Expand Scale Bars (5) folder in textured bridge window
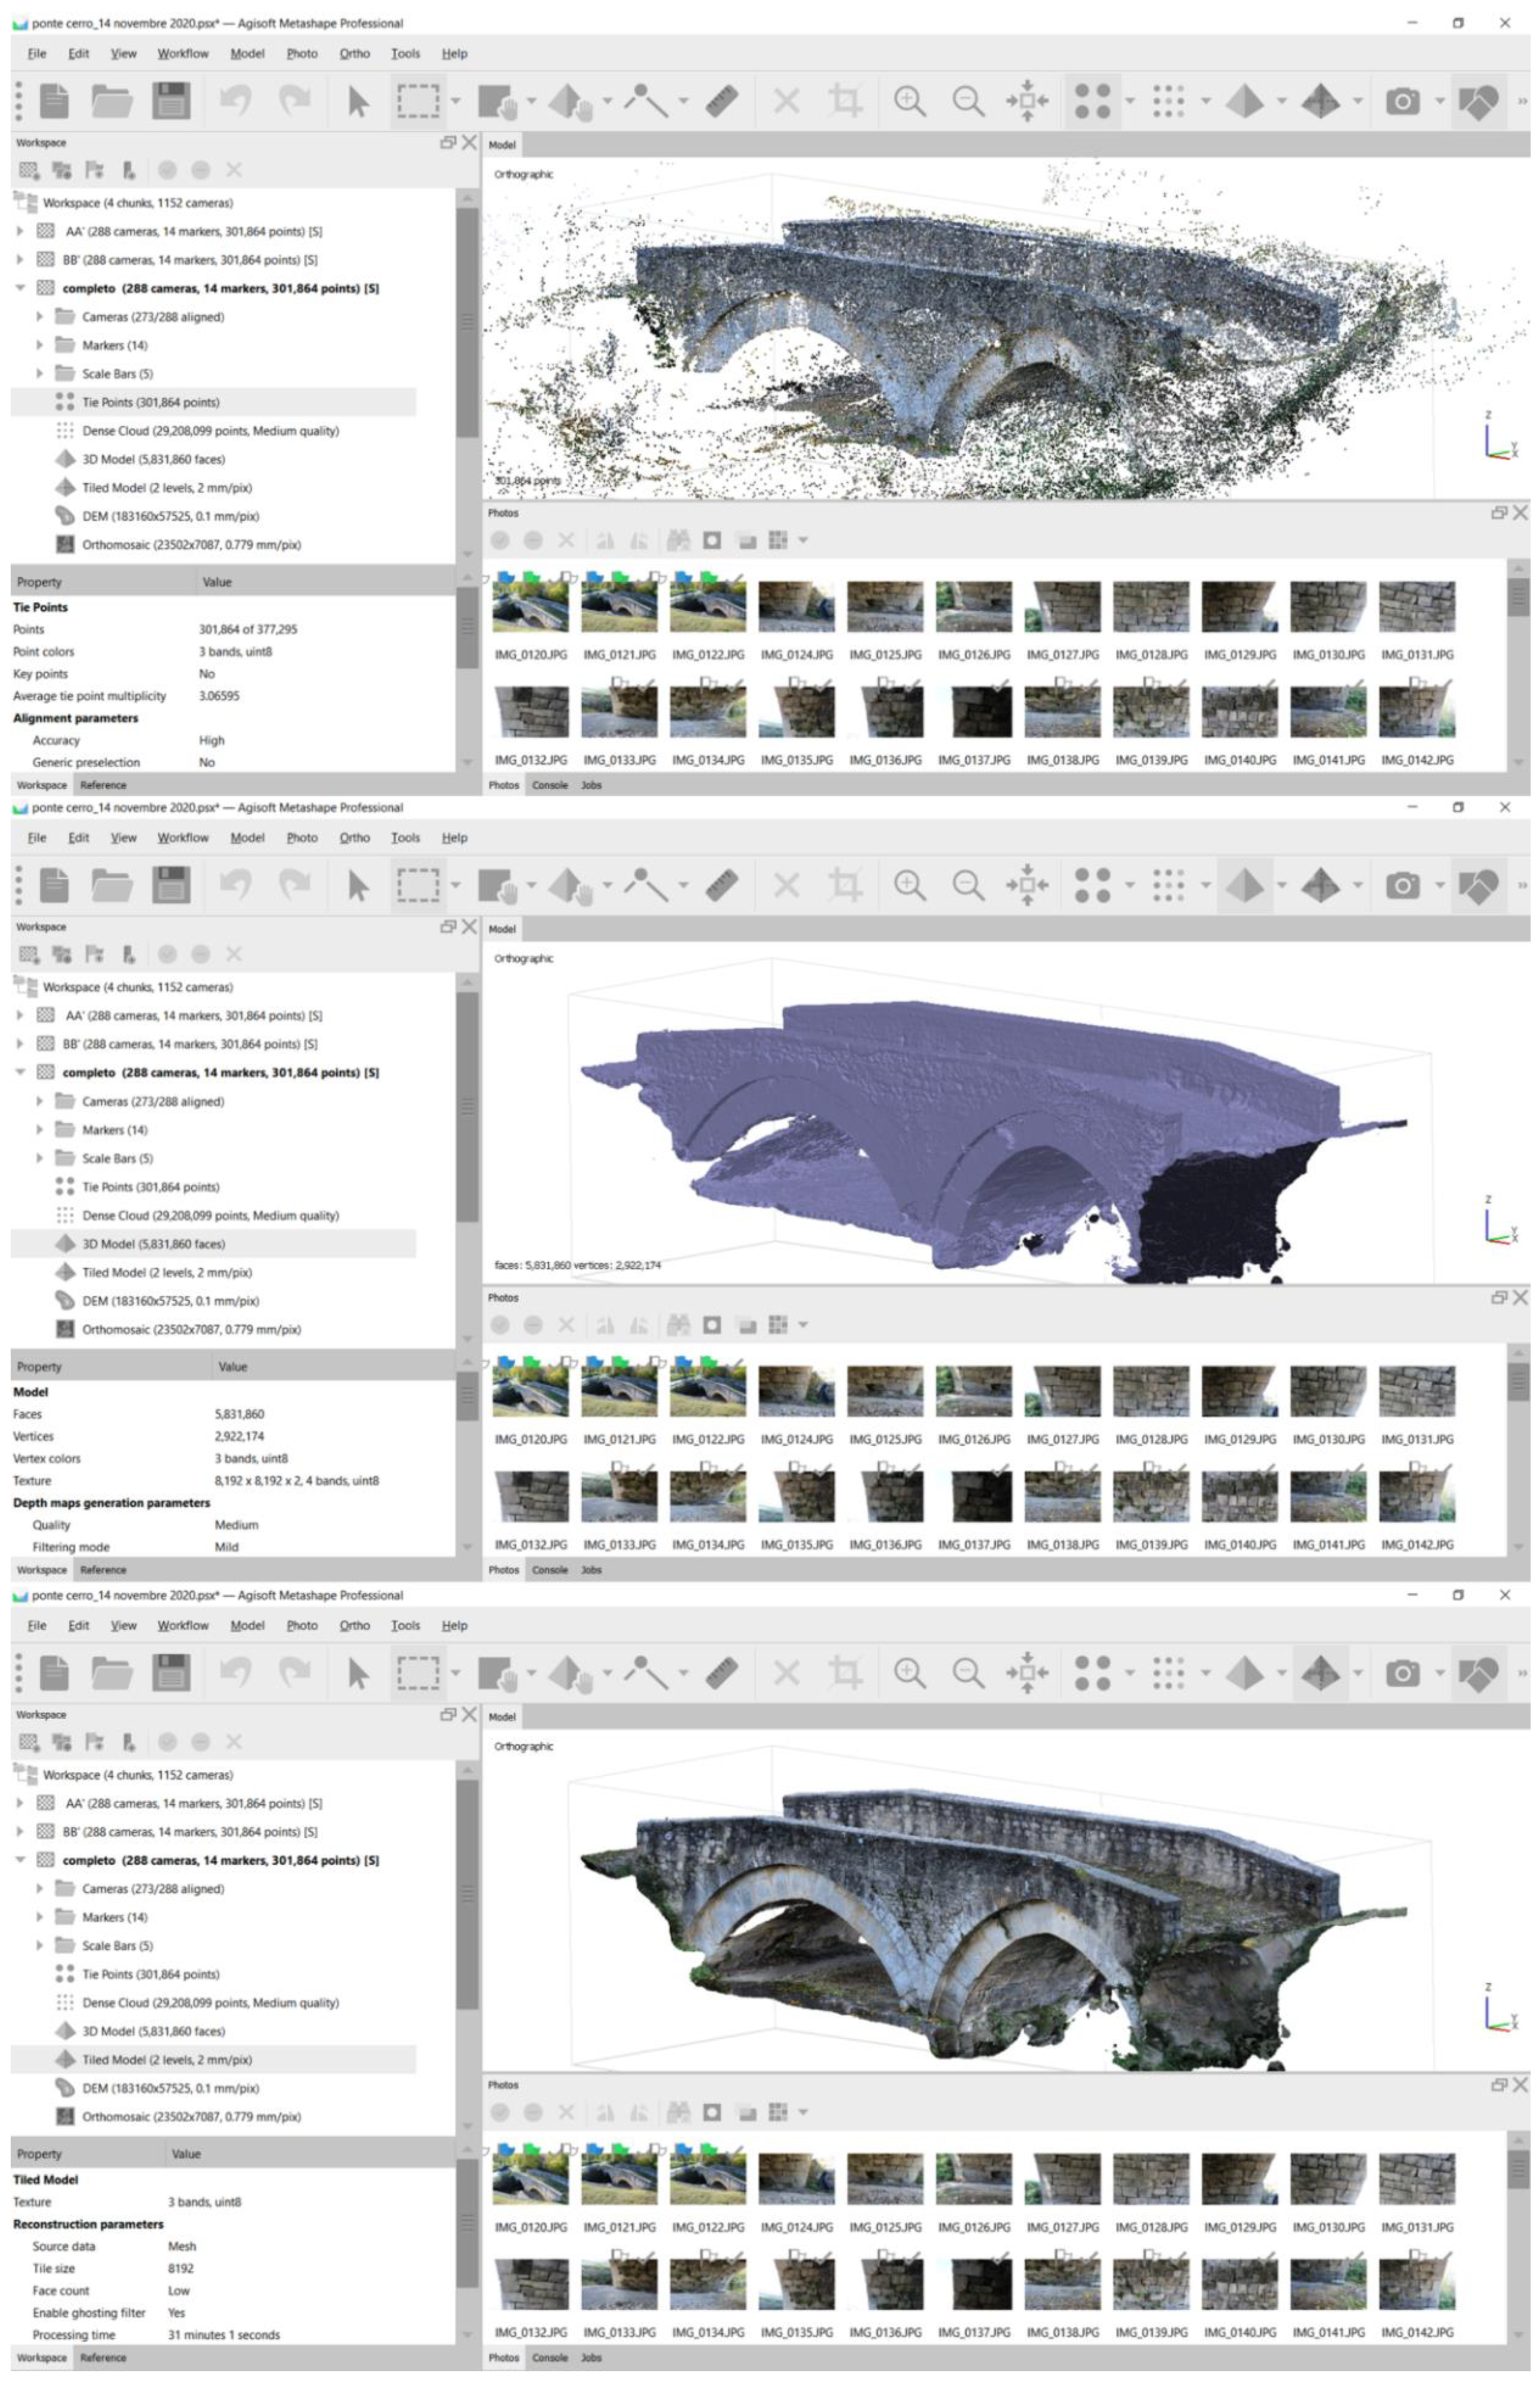 tap(39, 1945)
